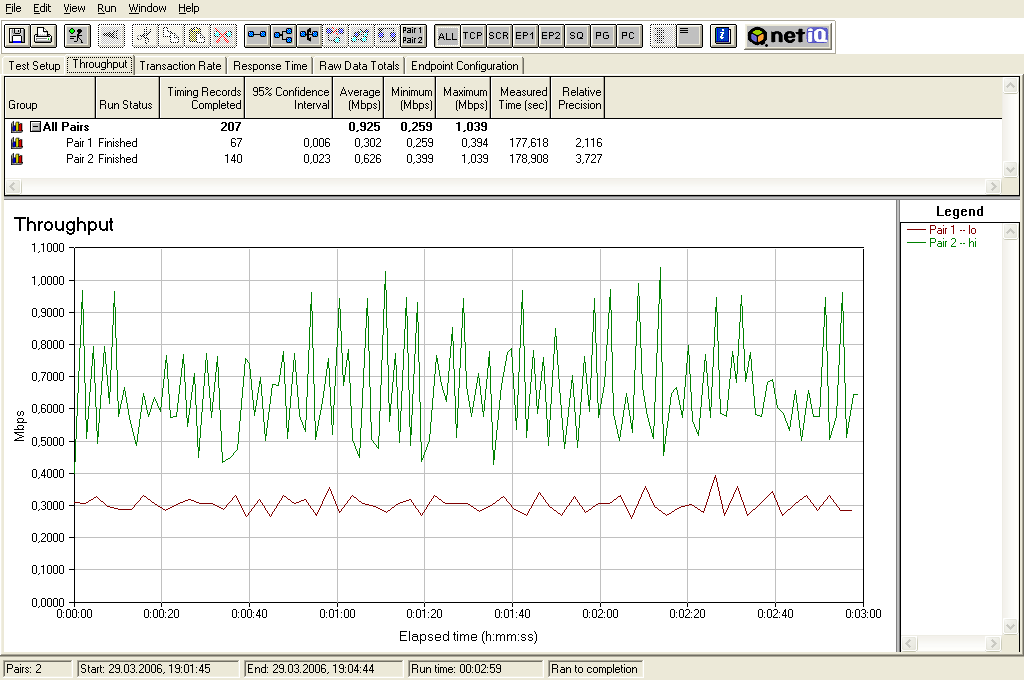Click the blue info icon

[x=721, y=36]
